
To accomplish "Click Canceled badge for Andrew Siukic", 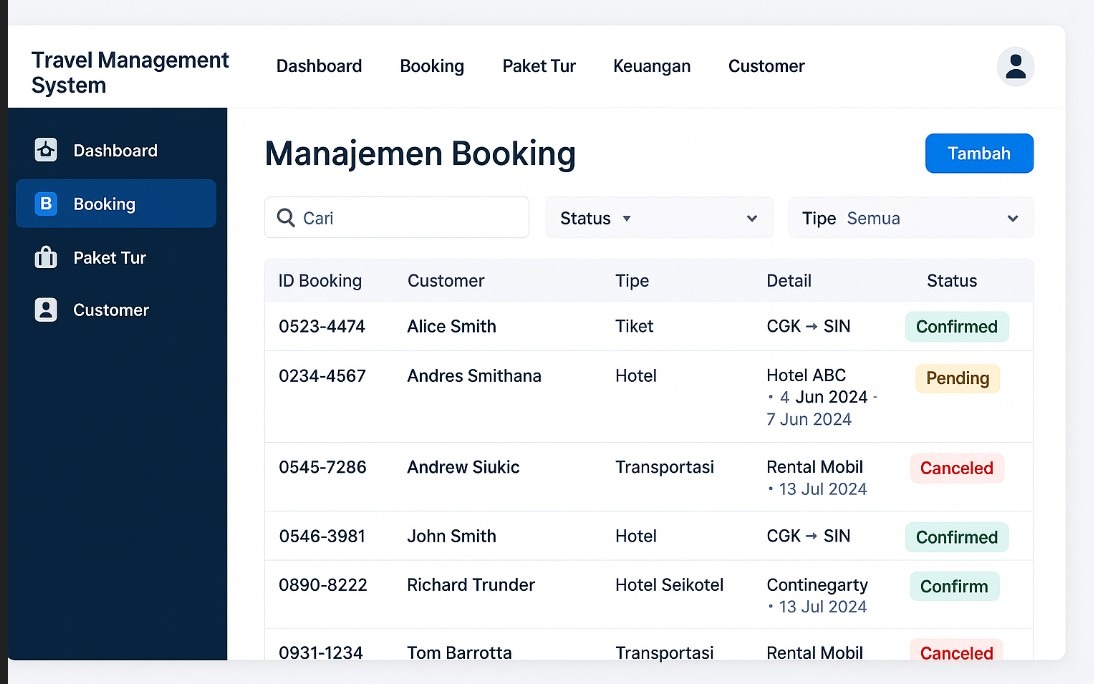I will [957, 468].
